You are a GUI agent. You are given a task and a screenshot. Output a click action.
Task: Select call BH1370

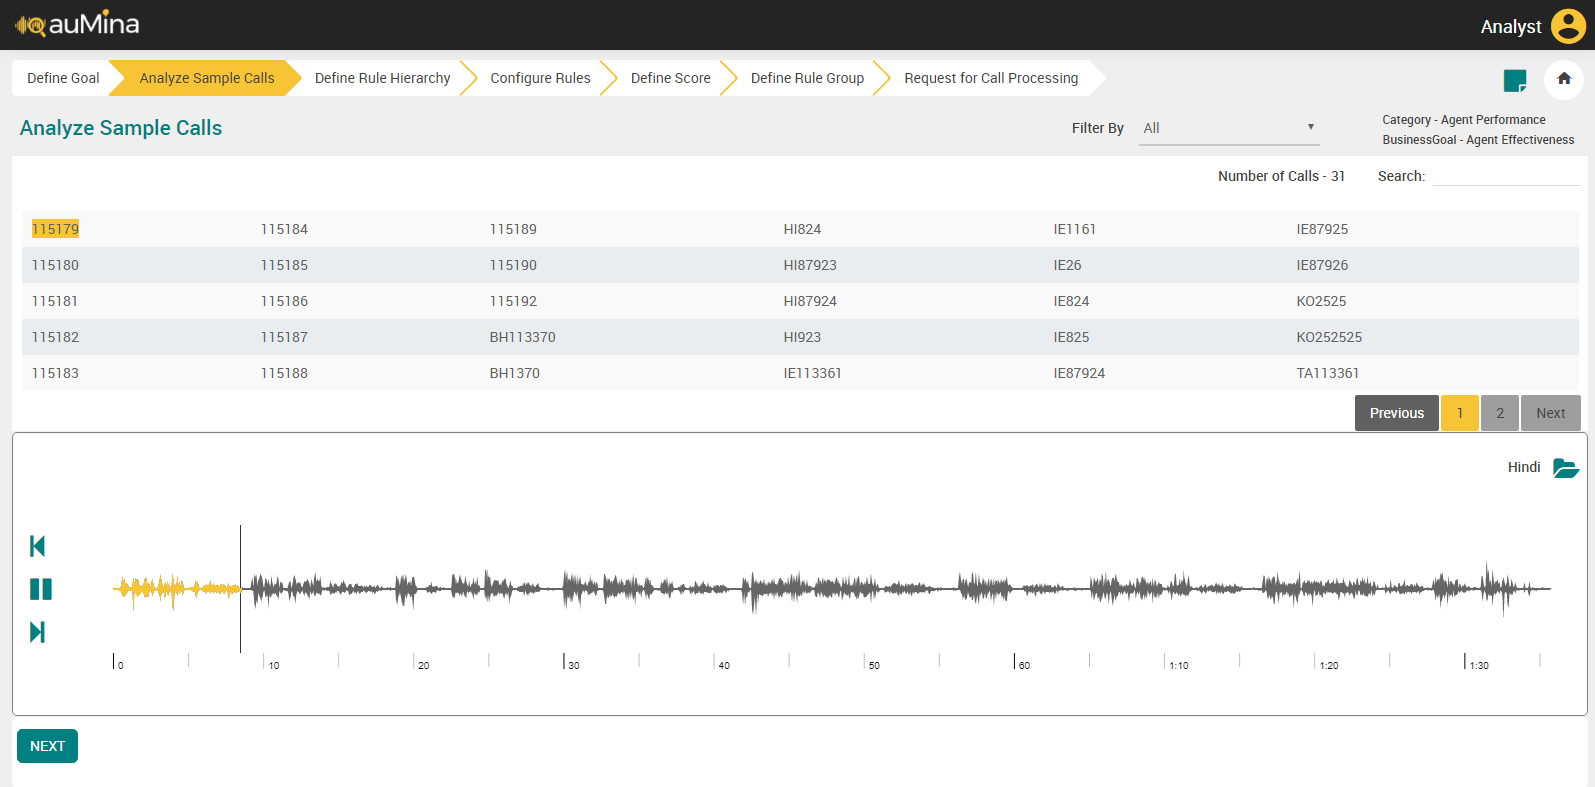[x=514, y=373]
